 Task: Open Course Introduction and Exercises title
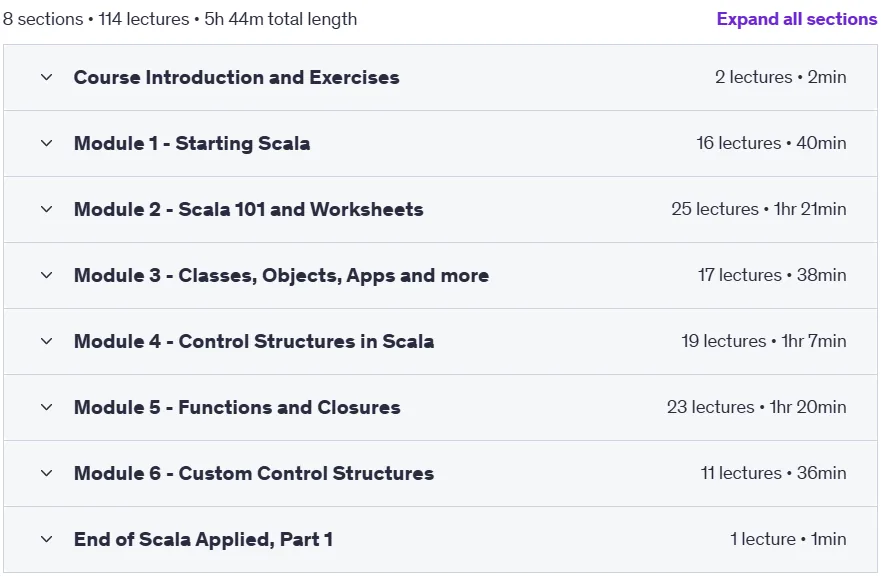click(x=237, y=78)
